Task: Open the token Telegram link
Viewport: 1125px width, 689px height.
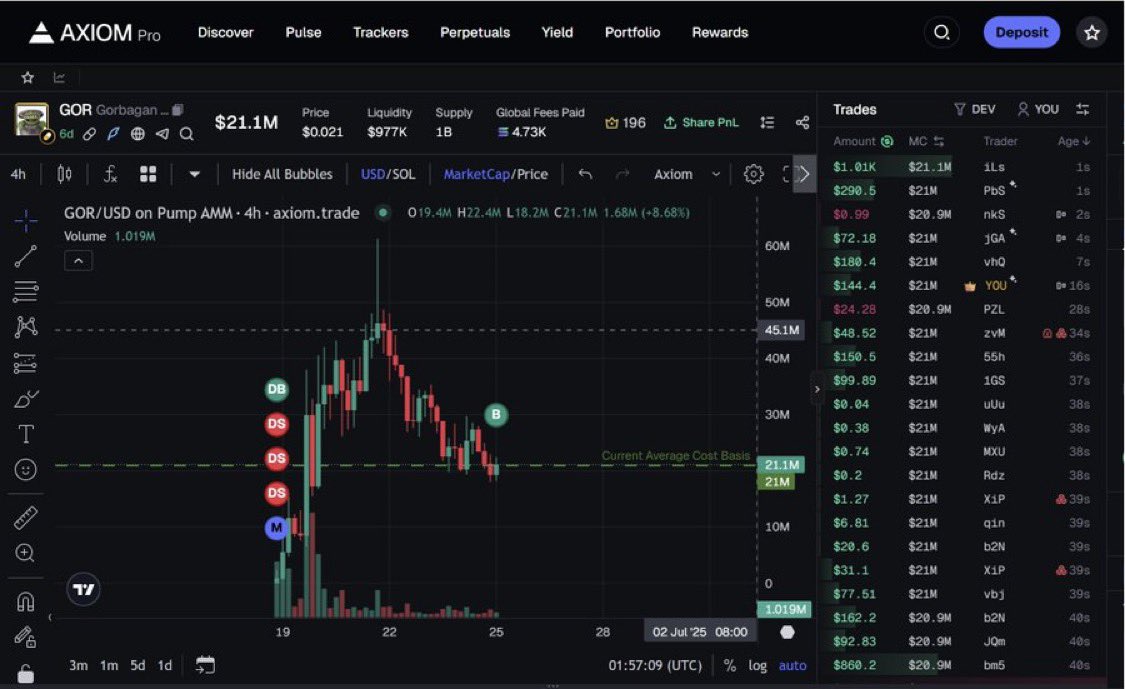Action: pyautogui.click(x=162, y=133)
